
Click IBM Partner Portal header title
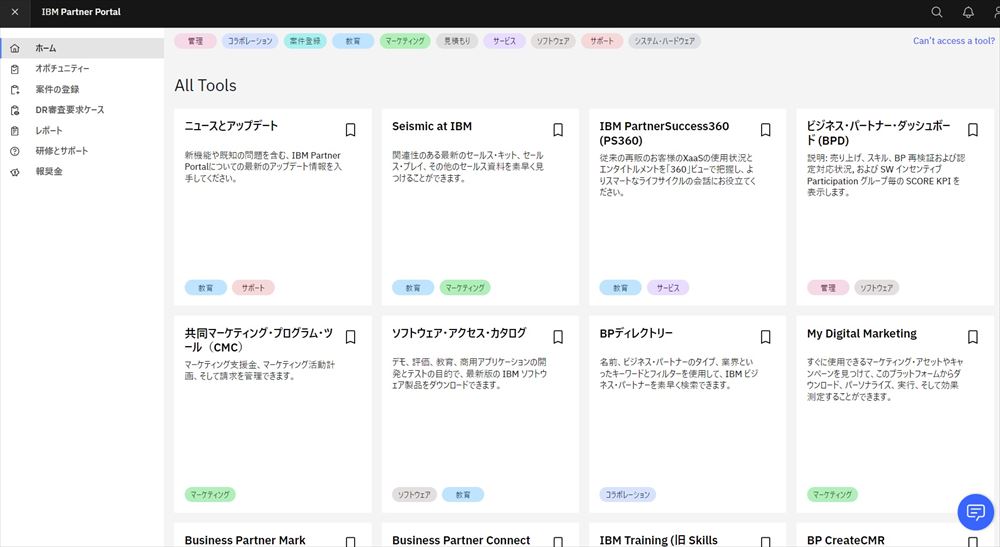pos(81,12)
